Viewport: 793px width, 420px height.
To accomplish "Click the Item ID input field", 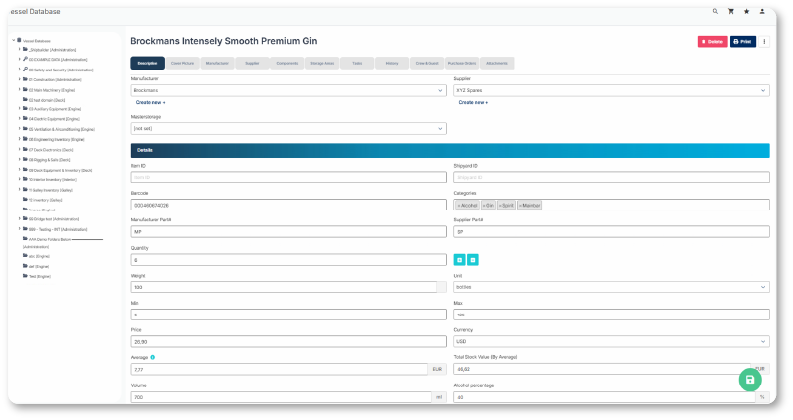I will (288, 177).
